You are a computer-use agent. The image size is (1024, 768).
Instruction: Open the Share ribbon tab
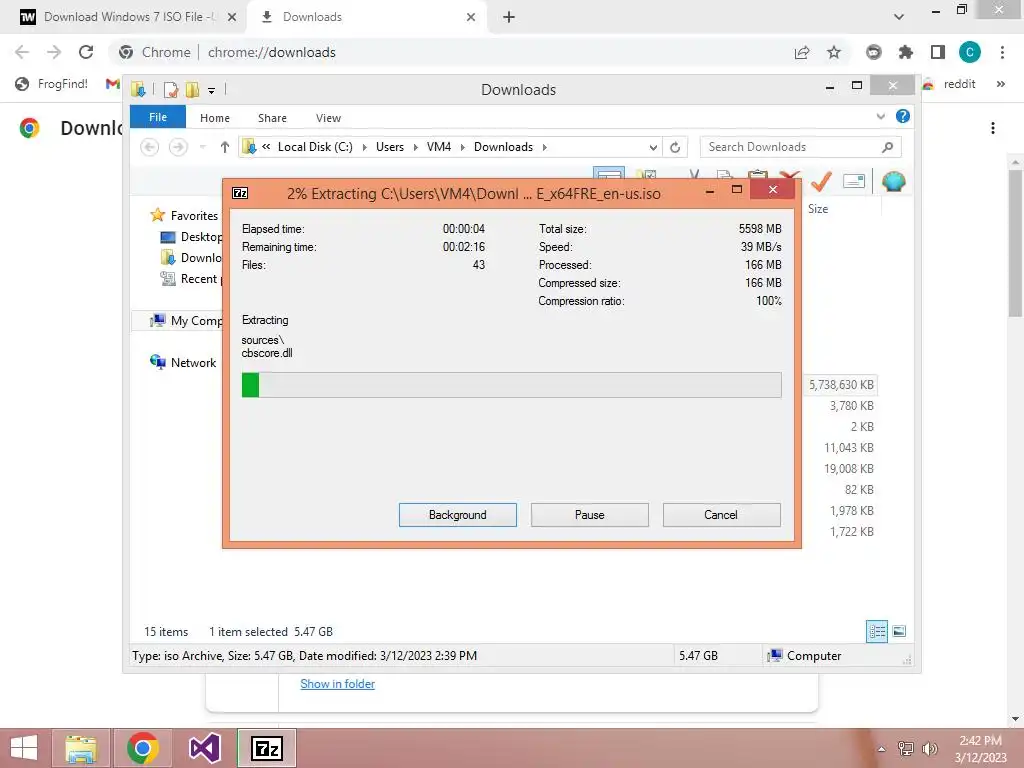[272, 118]
